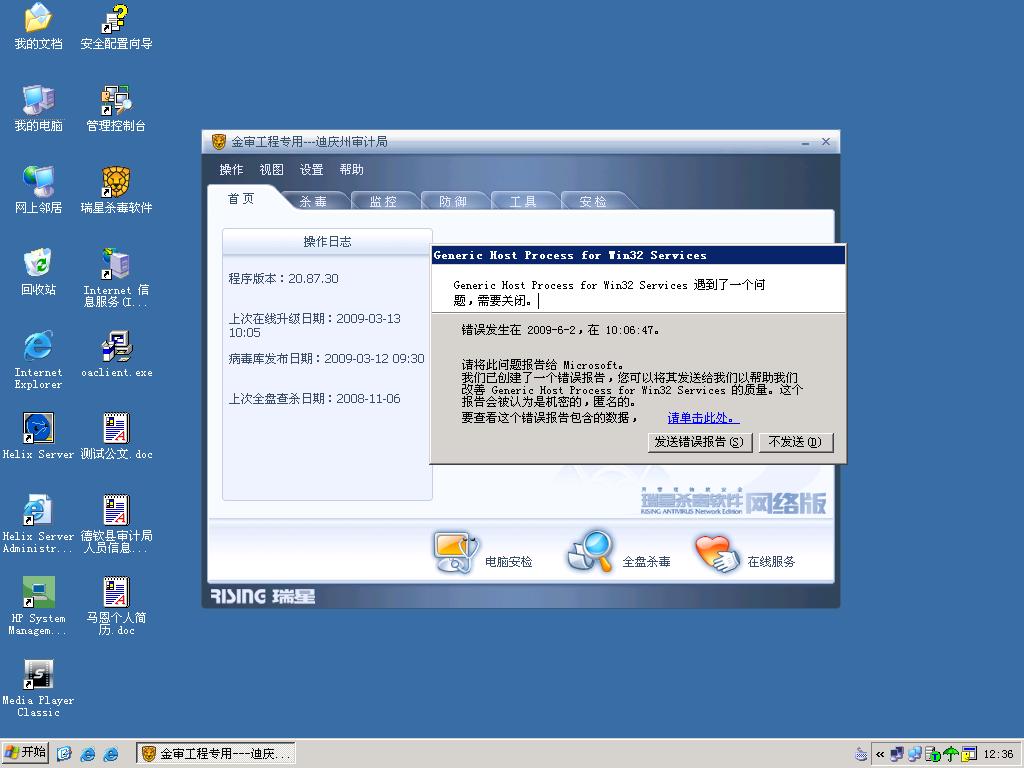The height and width of the screenshot is (768, 1024).
Task: Click the green umbrella tray icon
Action: (950, 754)
